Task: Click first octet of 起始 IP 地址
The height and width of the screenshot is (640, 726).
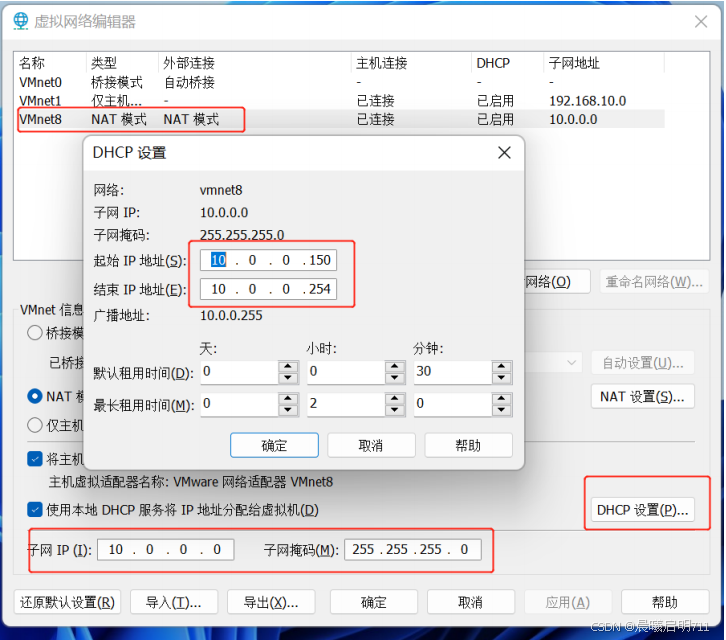Action: click(x=218, y=260)
